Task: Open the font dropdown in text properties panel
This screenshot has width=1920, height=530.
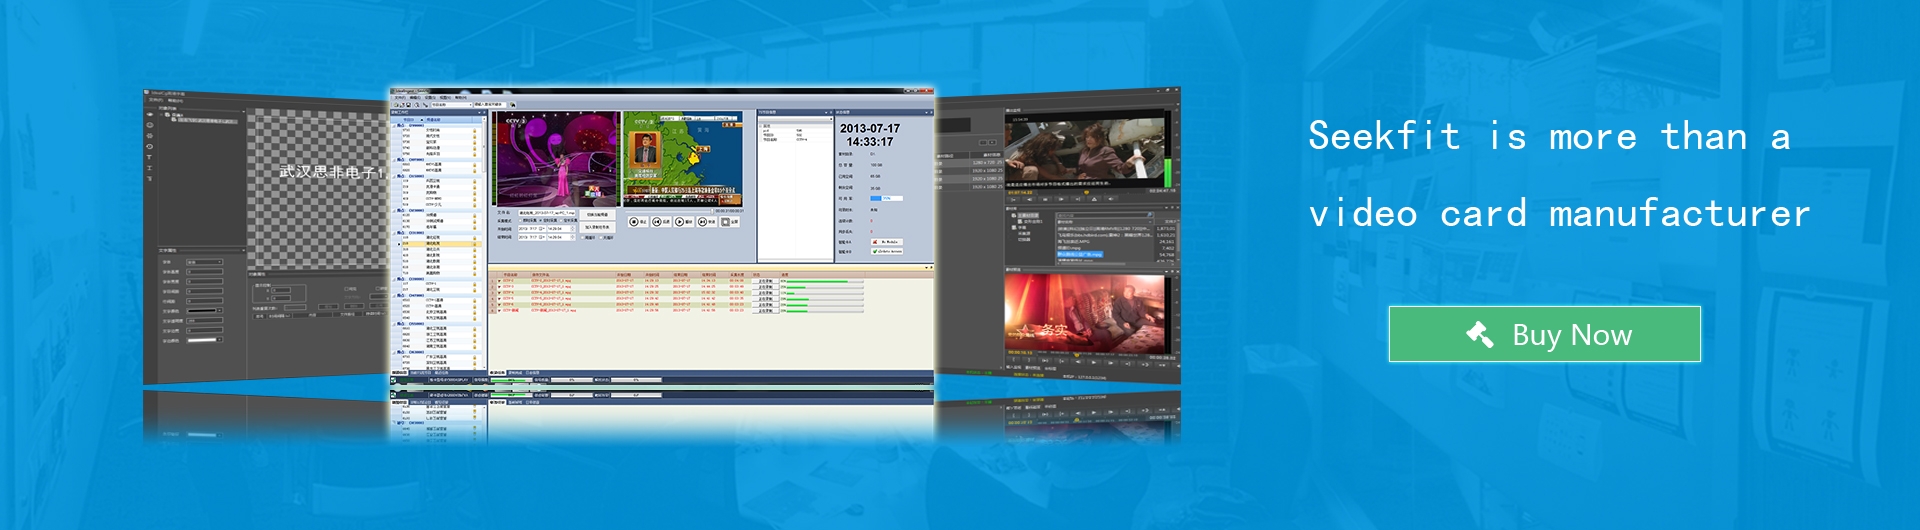Action: (204, 262)
